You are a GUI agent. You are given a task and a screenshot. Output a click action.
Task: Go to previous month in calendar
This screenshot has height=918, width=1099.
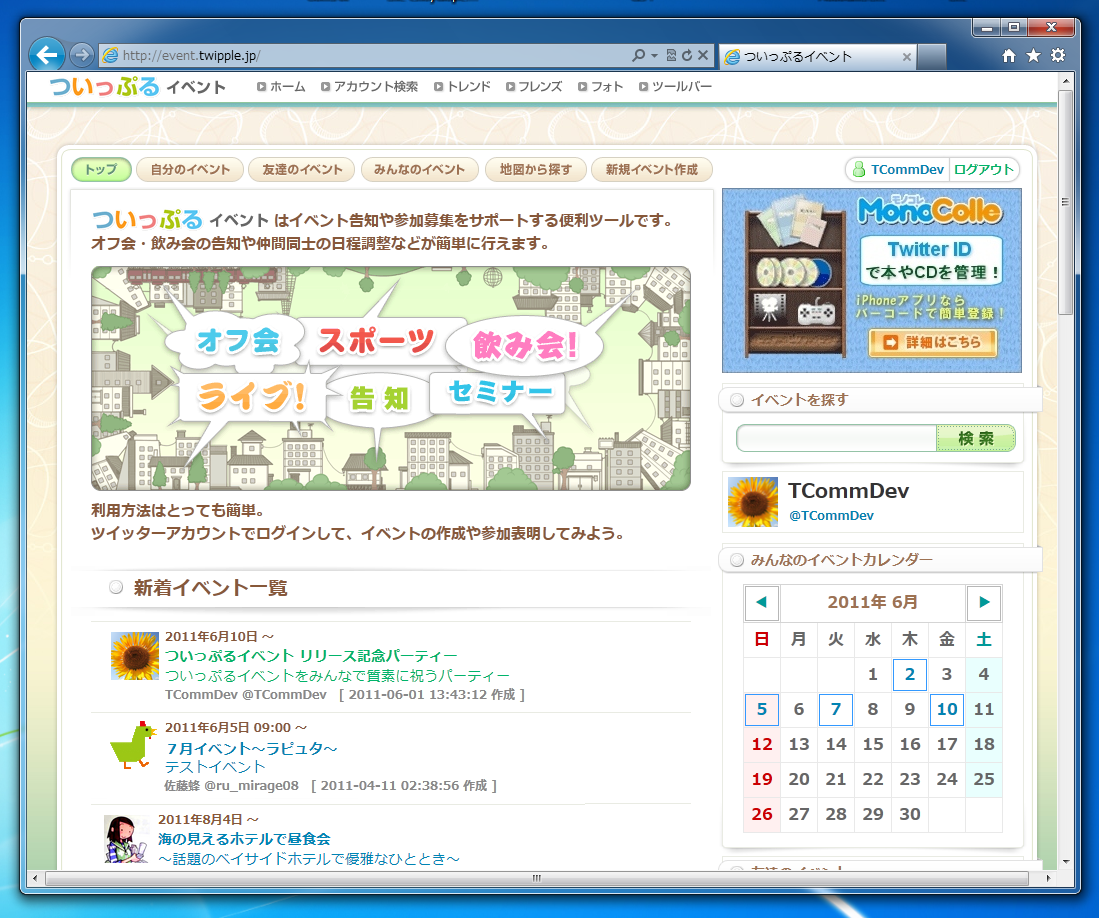(762, 603)
